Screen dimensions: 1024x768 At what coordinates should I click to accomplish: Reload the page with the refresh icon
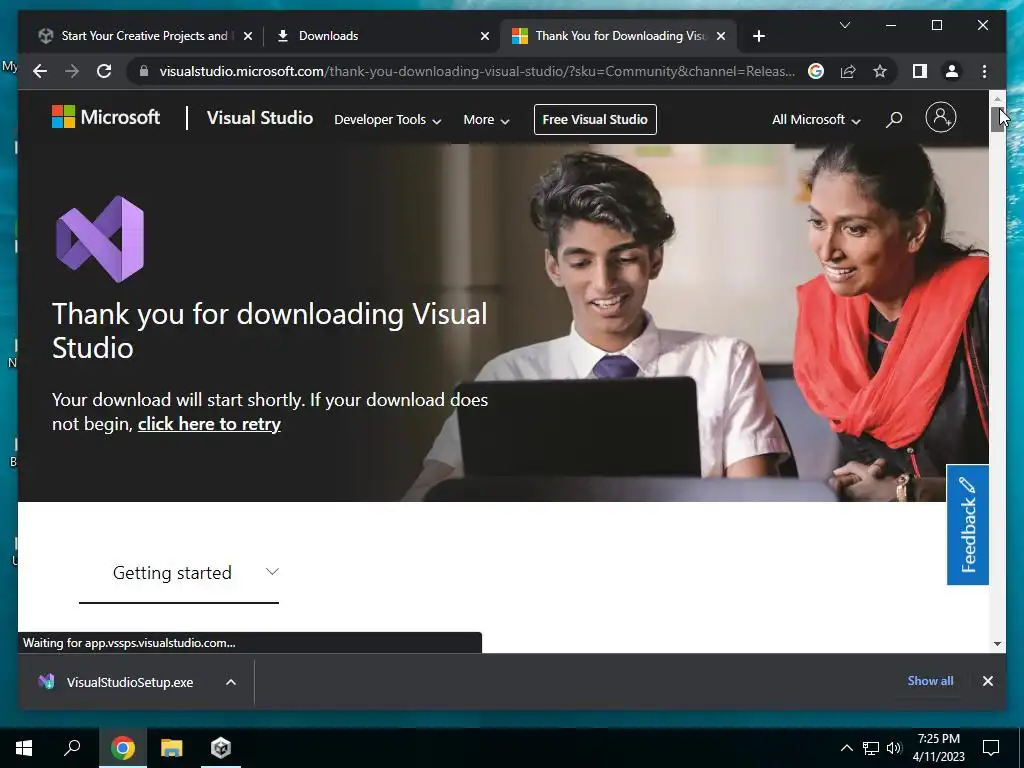104,71
